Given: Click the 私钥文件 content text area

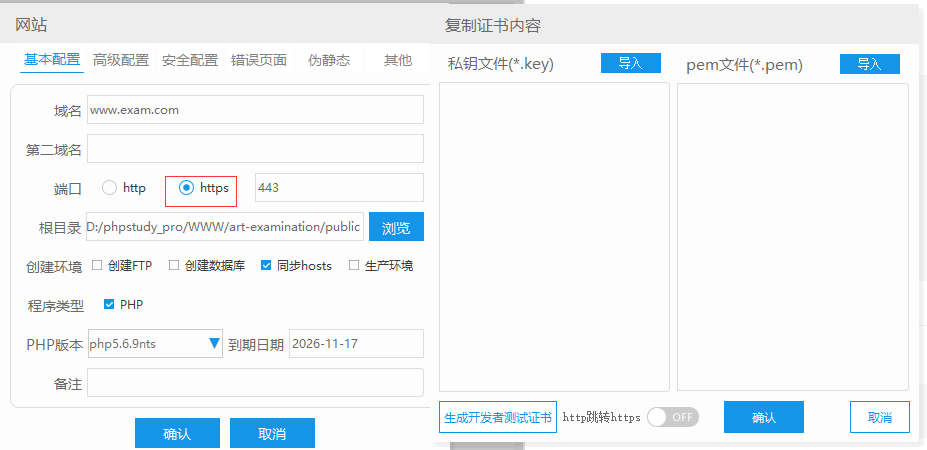Looking at the screenshot, I should (555, 237).
